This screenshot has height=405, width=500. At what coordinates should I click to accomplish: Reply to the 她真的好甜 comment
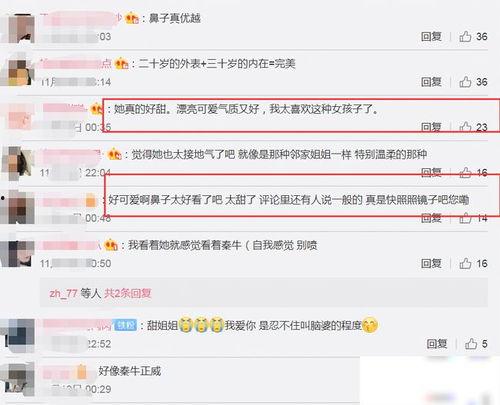click(431, 127)
